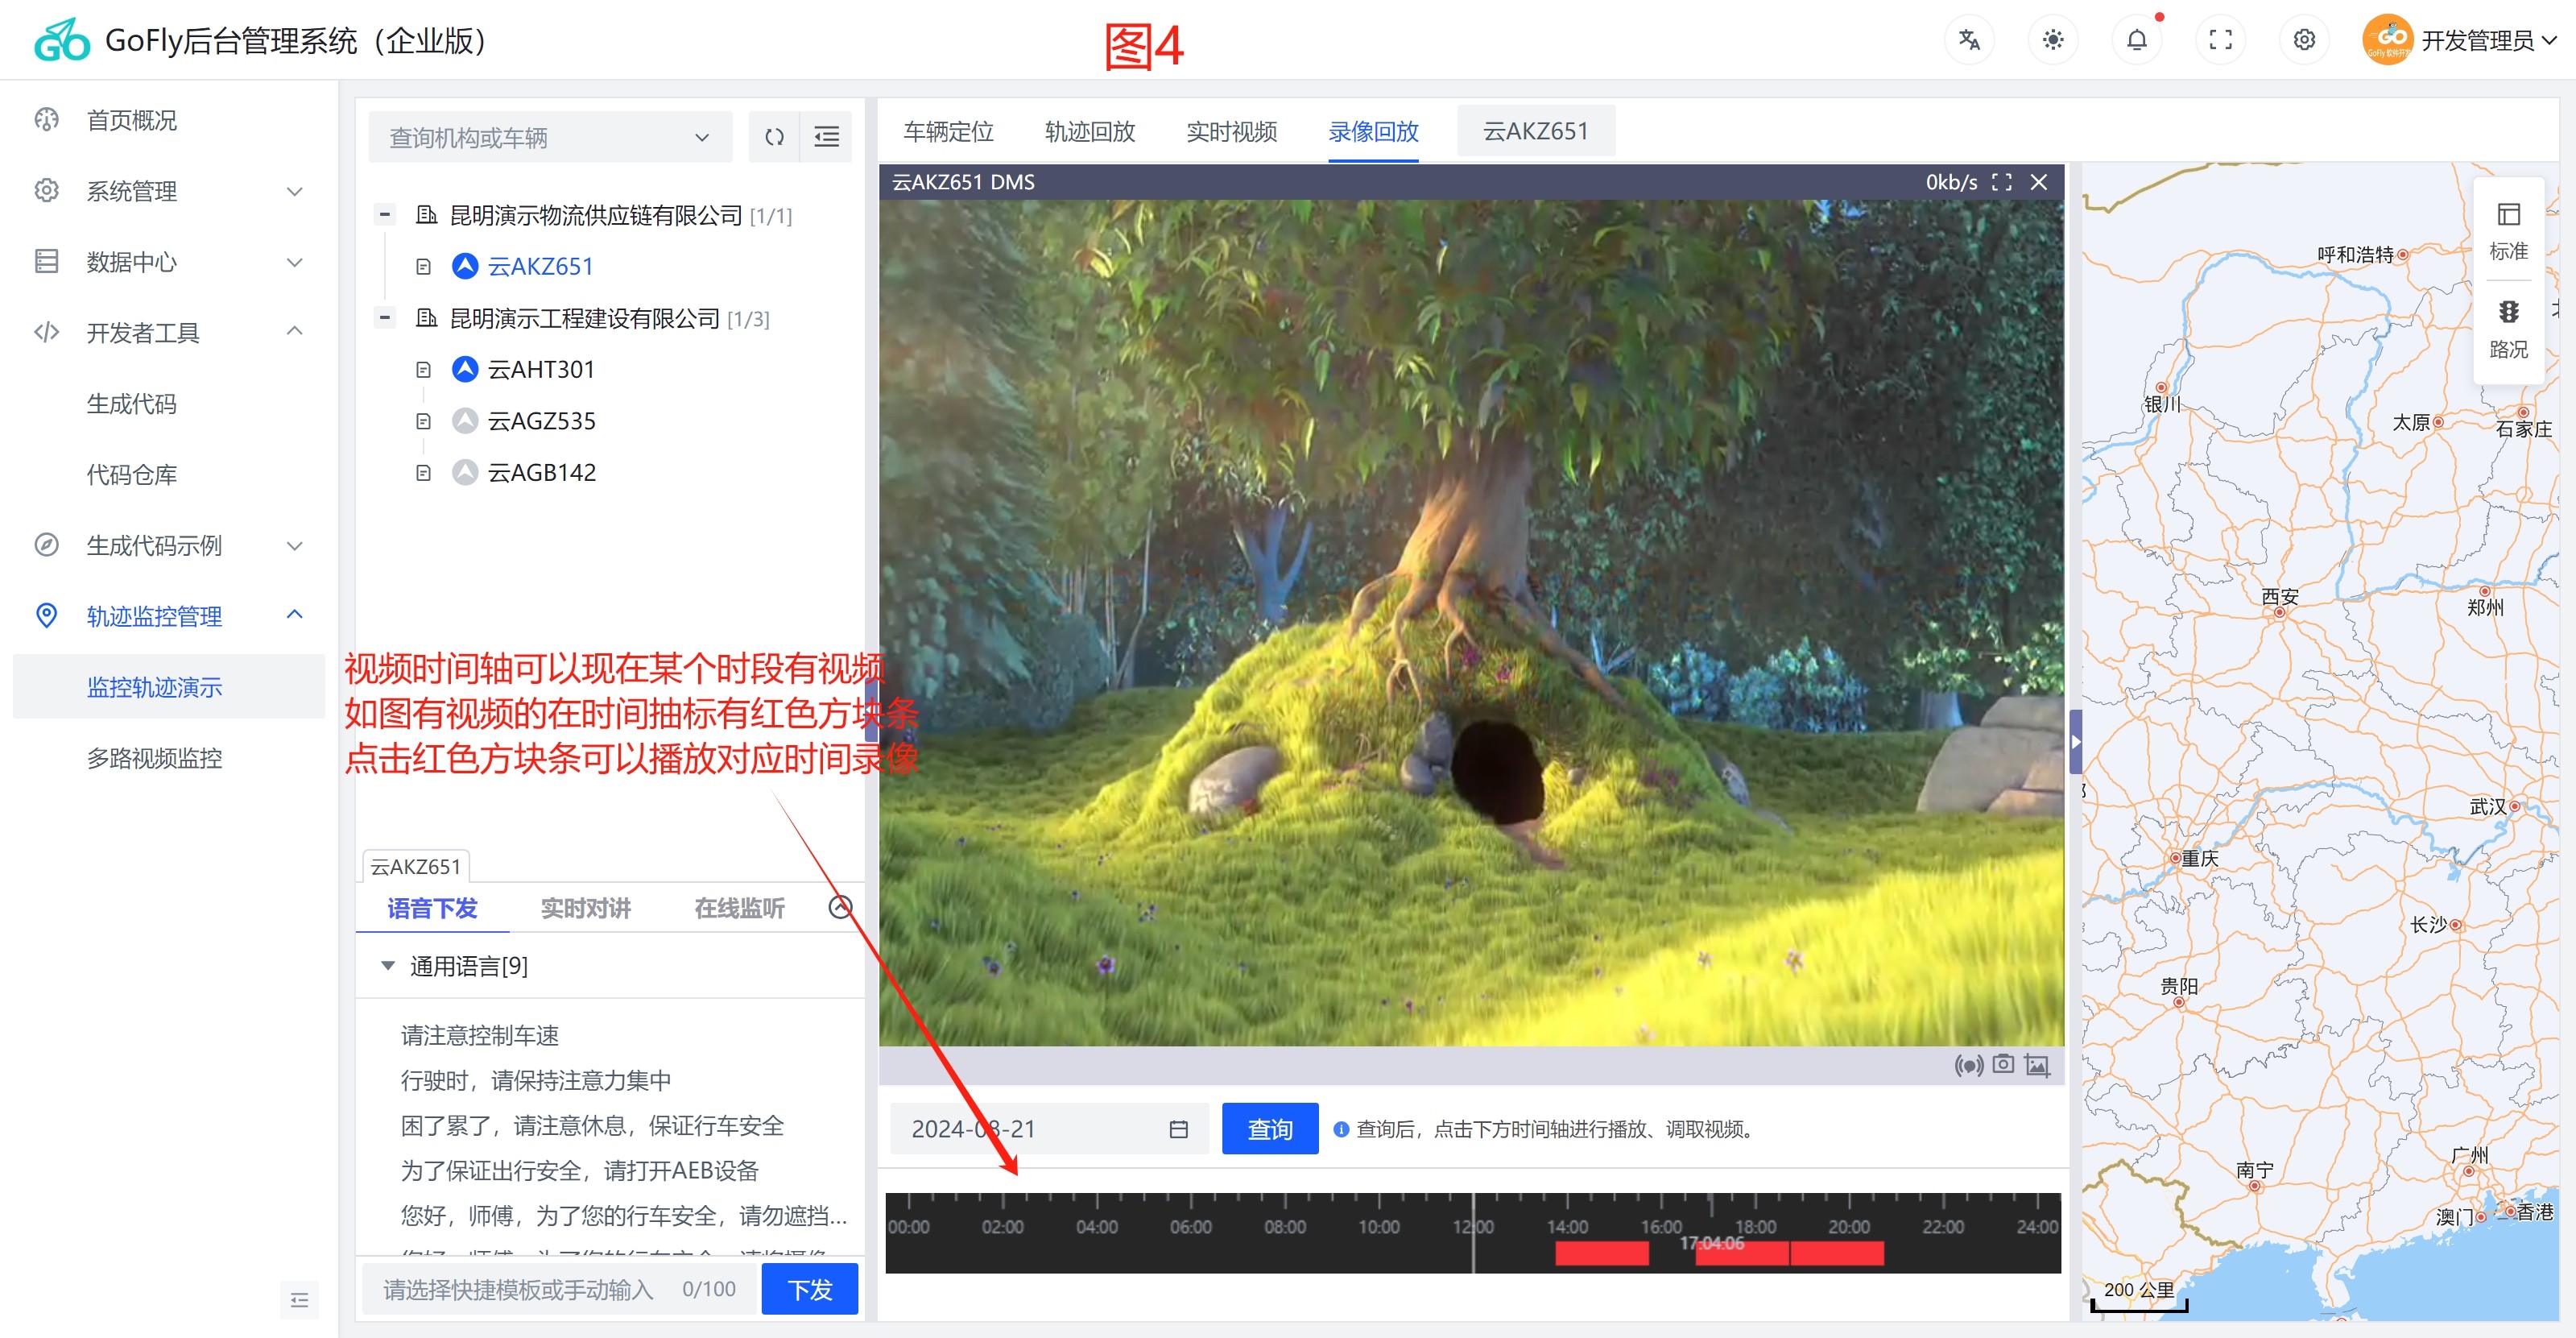2576x1338 pixels.
Task: Collapse the 开发者工具 menu
Action: (168, 332)
